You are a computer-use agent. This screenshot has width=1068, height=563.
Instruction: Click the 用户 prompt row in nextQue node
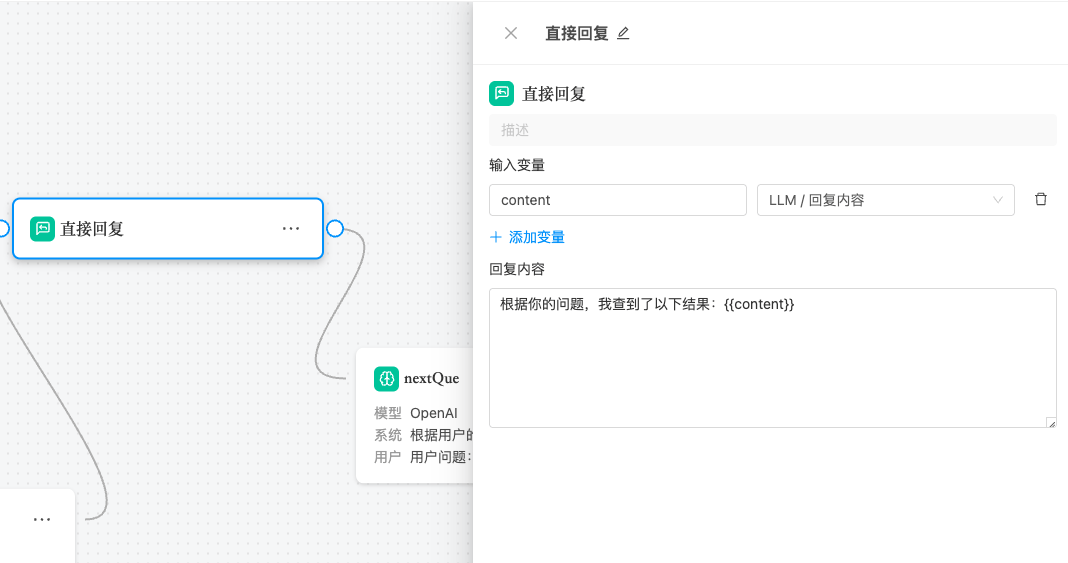click(x=423, y=457)
